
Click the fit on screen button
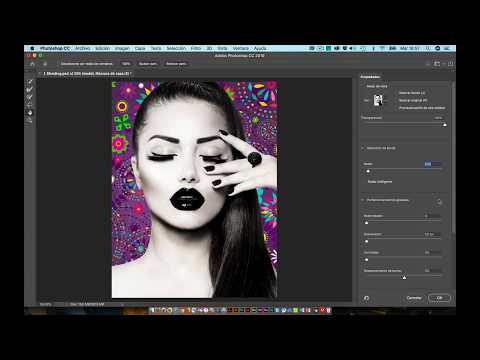tap(148, 64)
